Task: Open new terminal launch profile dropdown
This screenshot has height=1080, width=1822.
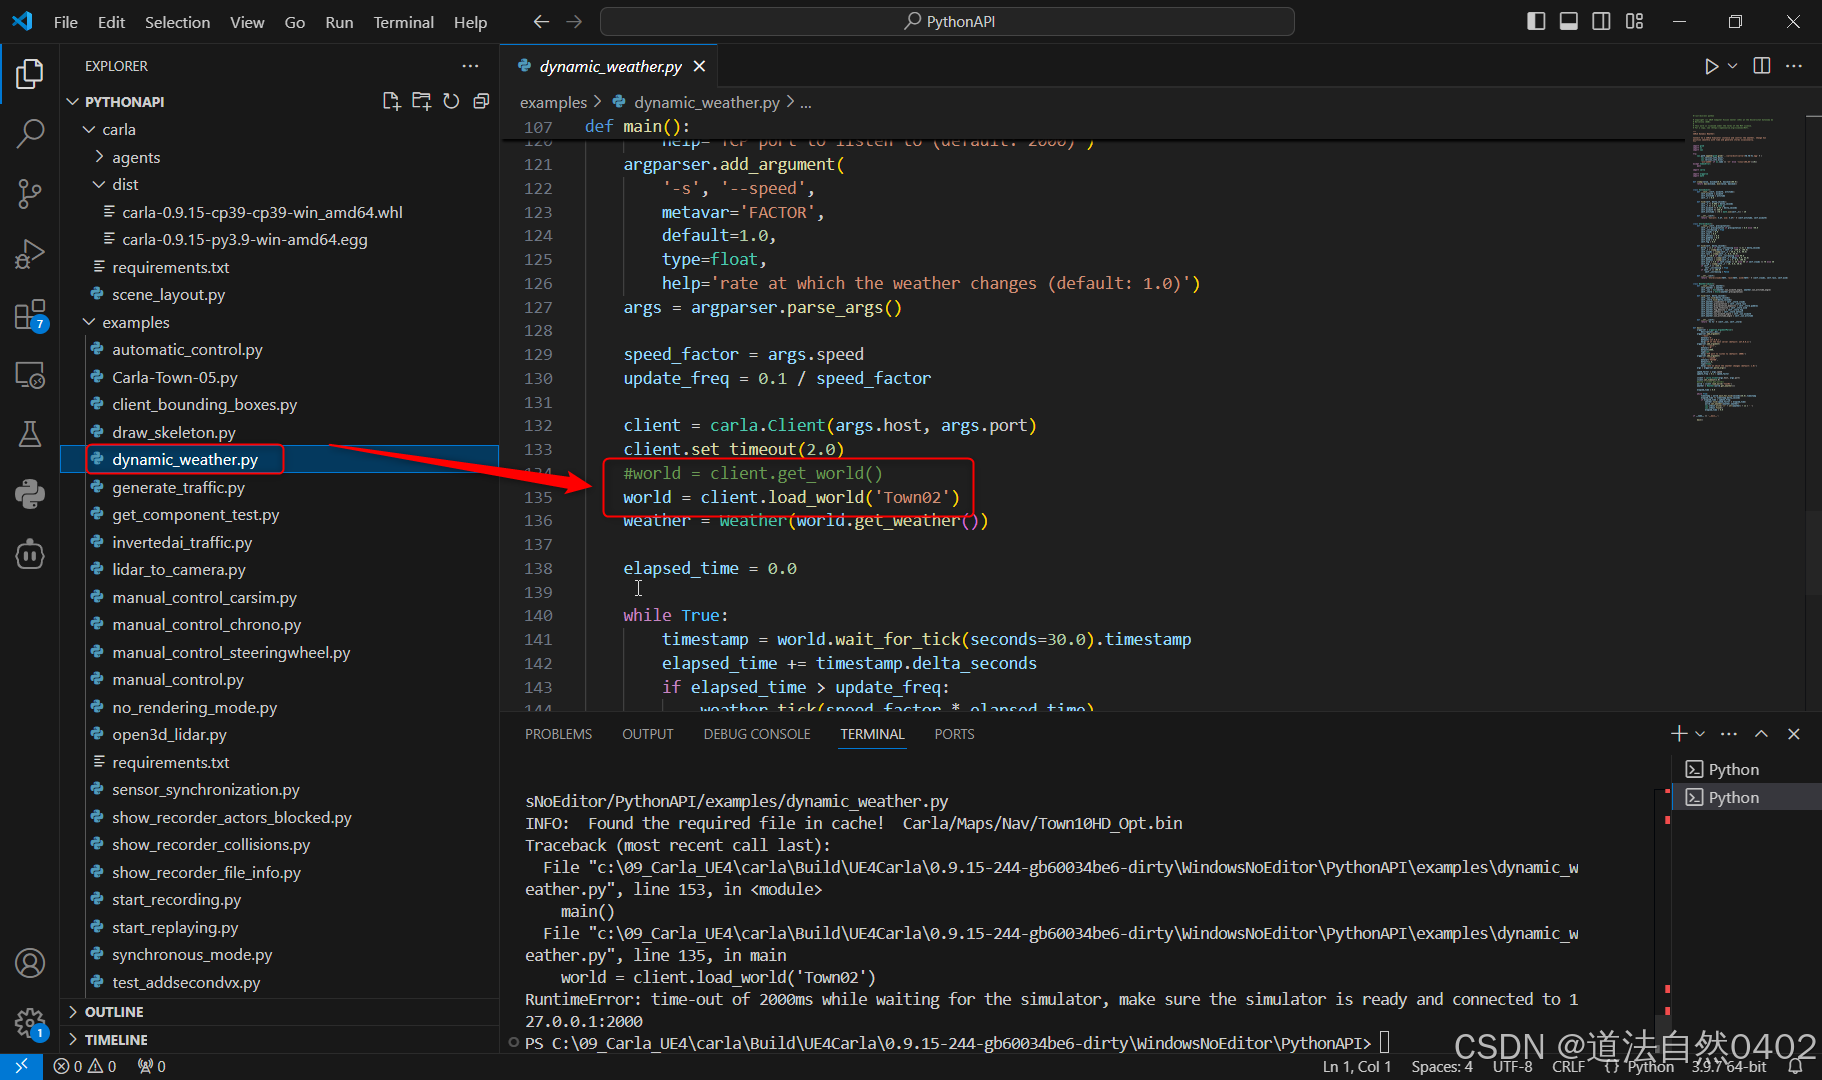Action: [1700, 734]
